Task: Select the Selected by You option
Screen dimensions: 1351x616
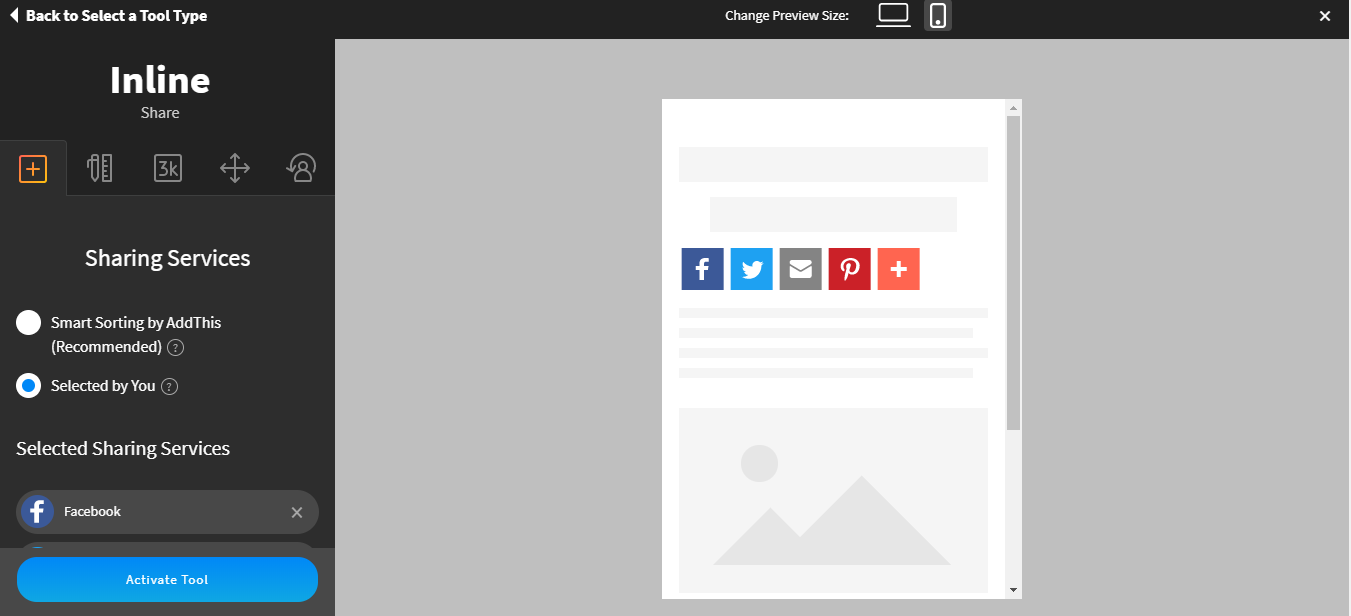Action: 29,385
